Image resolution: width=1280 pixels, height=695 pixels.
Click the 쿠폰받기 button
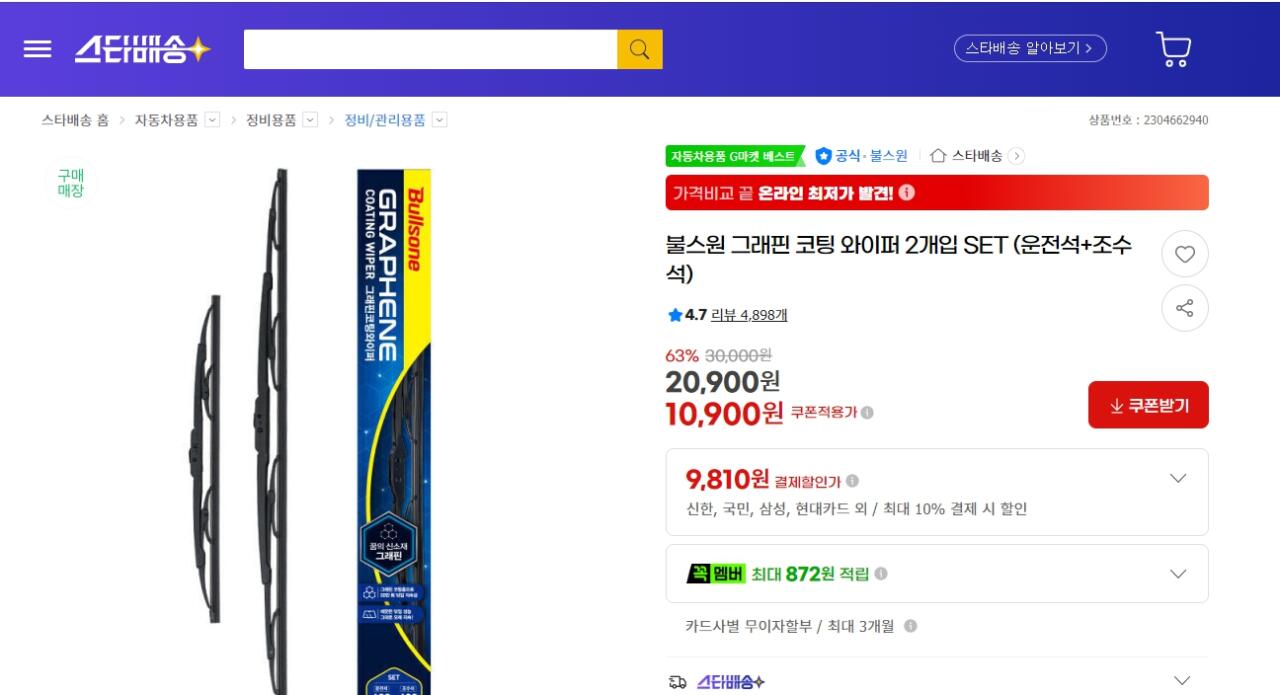tap(1148, 405)
